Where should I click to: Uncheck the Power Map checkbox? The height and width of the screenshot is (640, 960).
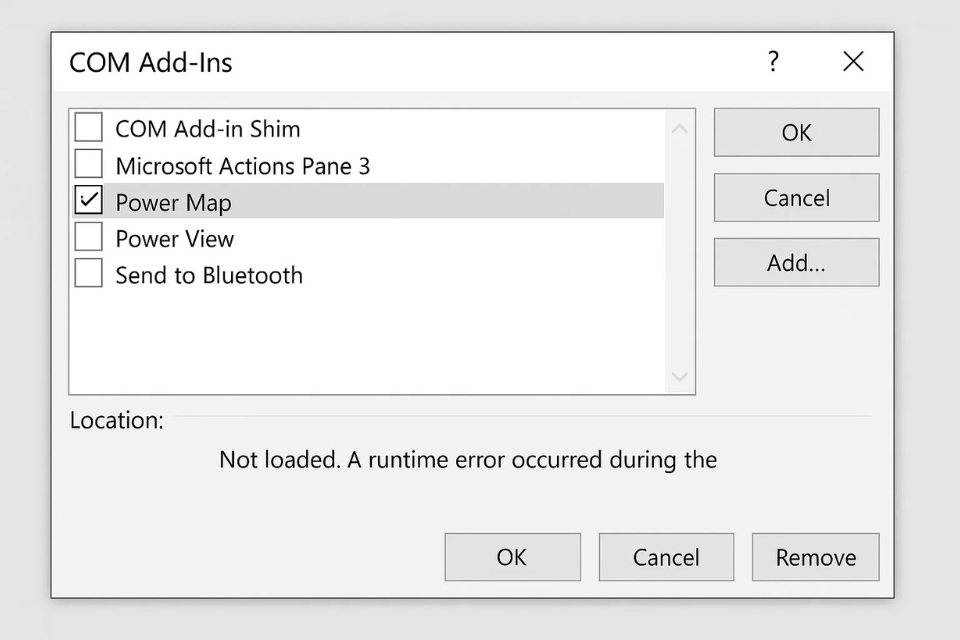[89, 201]
